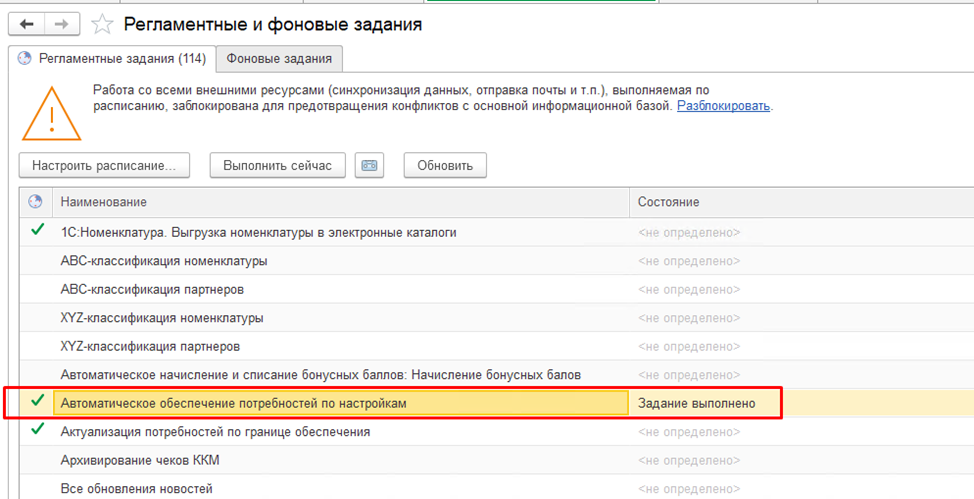Click status cell of Все обновления новостей row
The image size is (974, 499).
click(x=801, y=488)
